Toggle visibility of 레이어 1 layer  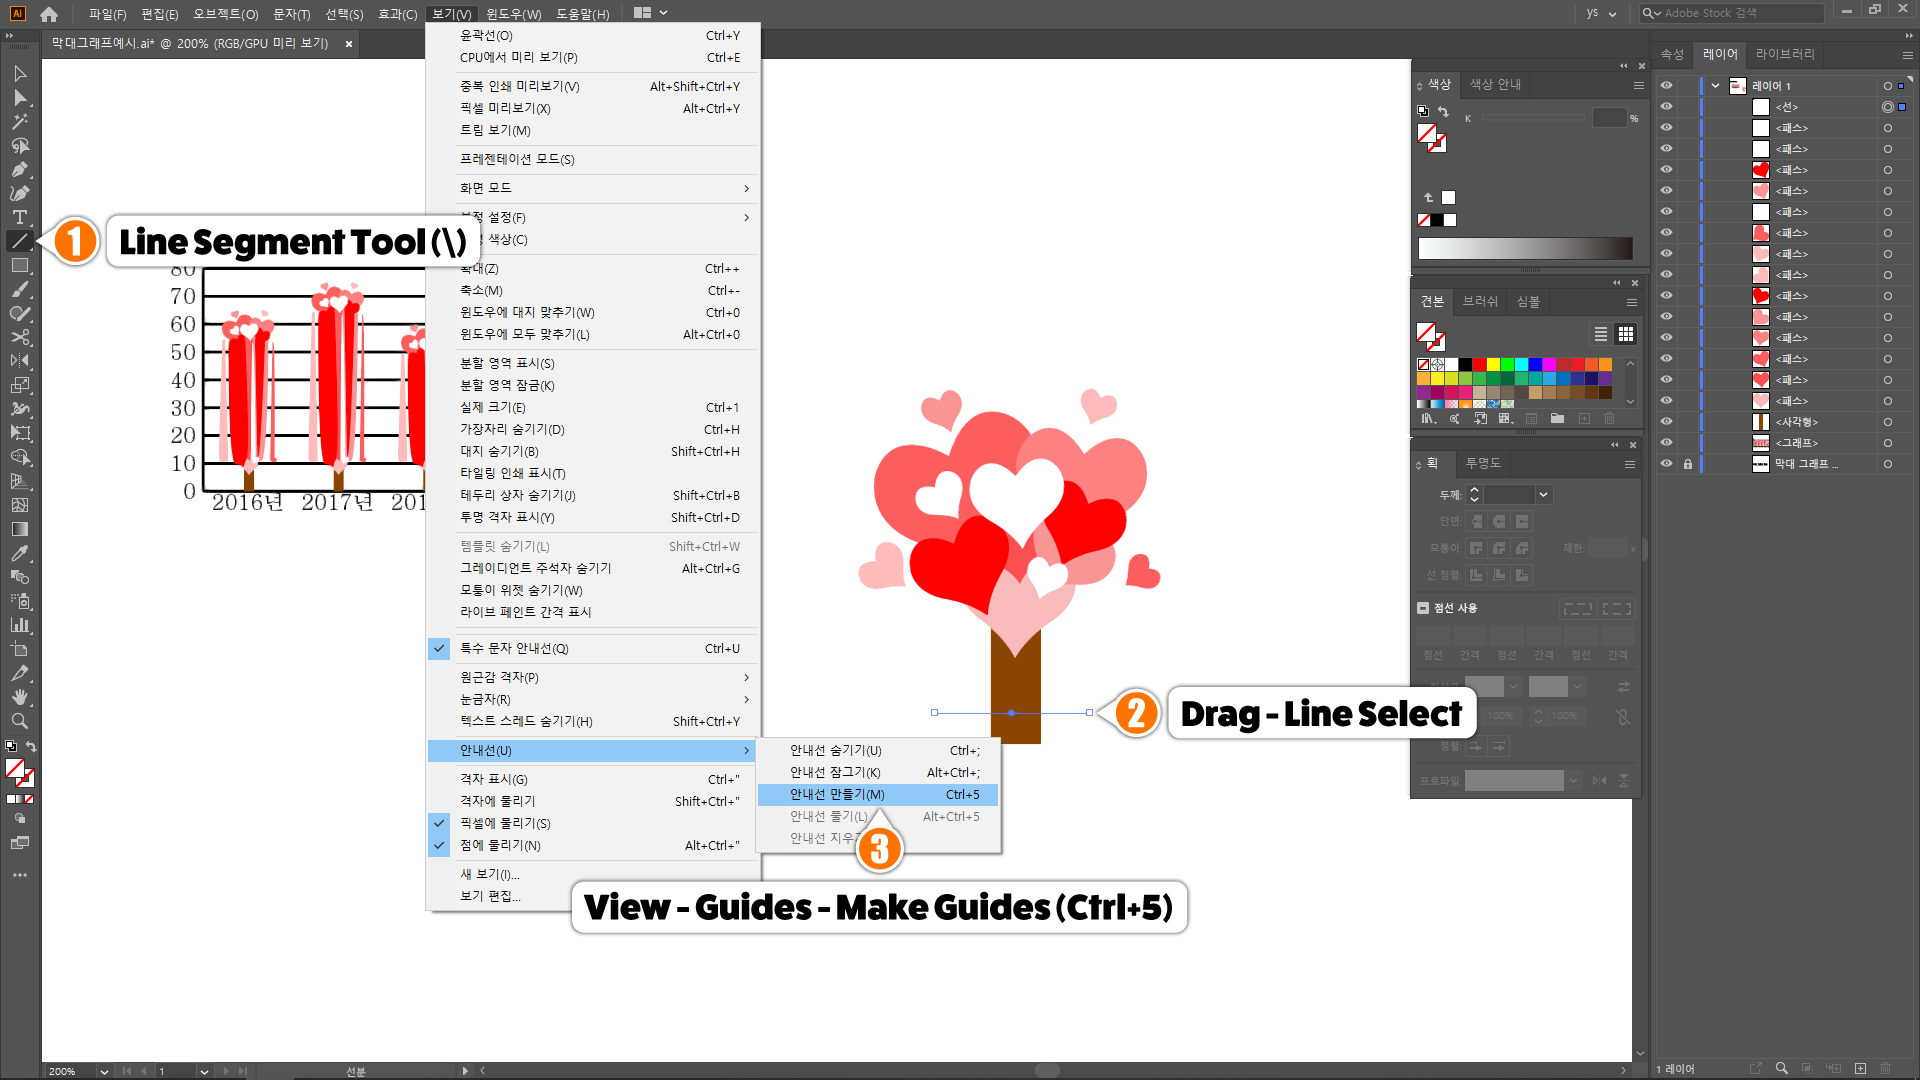1666,86
